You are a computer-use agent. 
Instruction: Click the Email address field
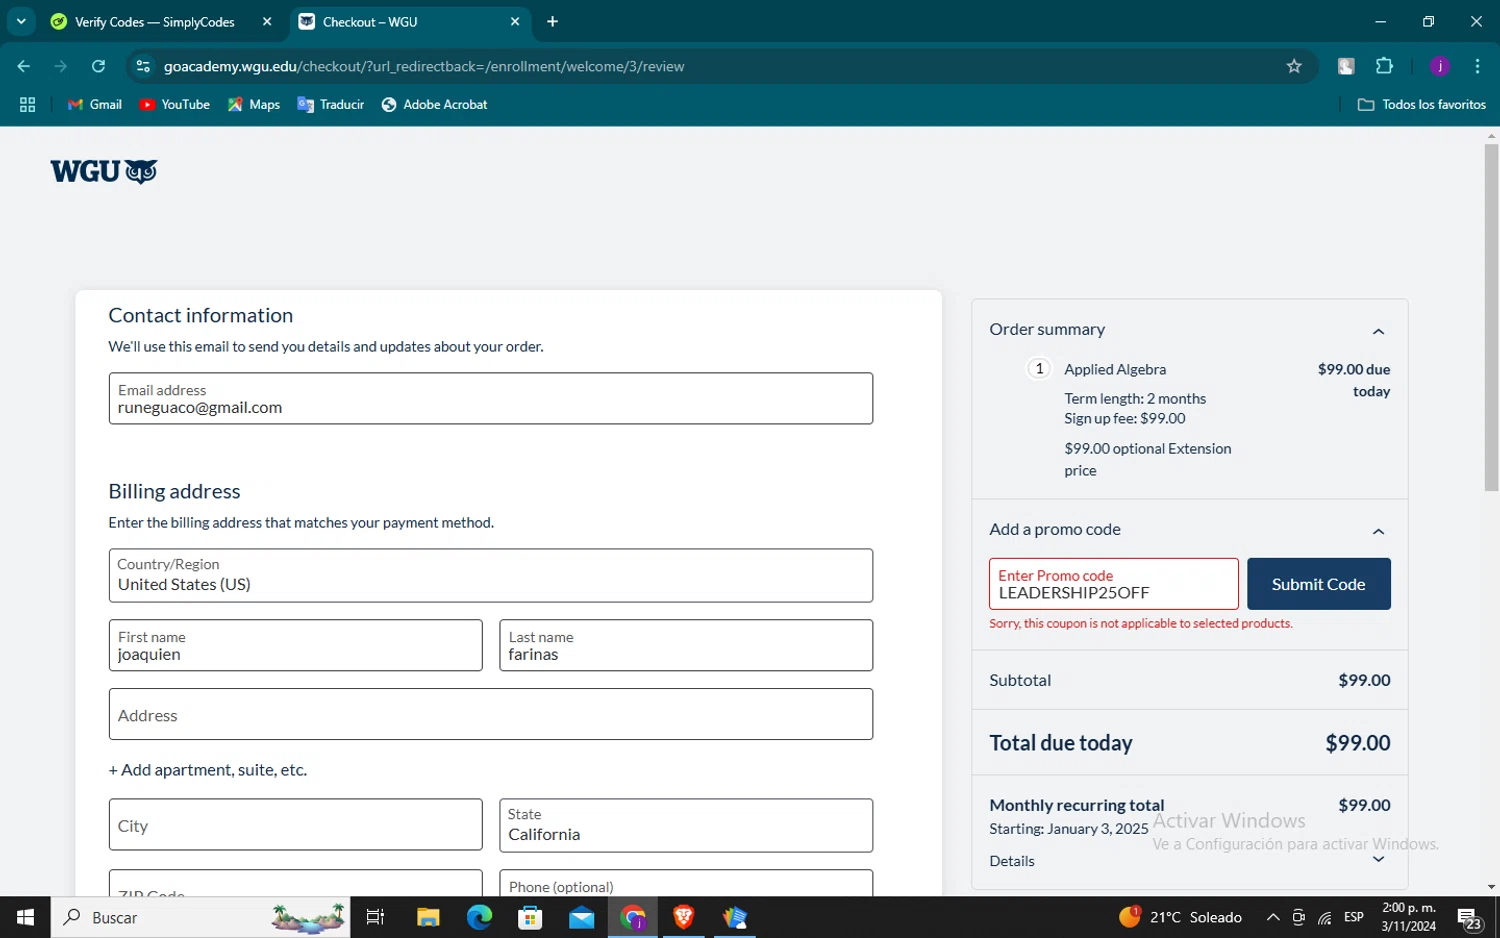(x=490, y=398)
